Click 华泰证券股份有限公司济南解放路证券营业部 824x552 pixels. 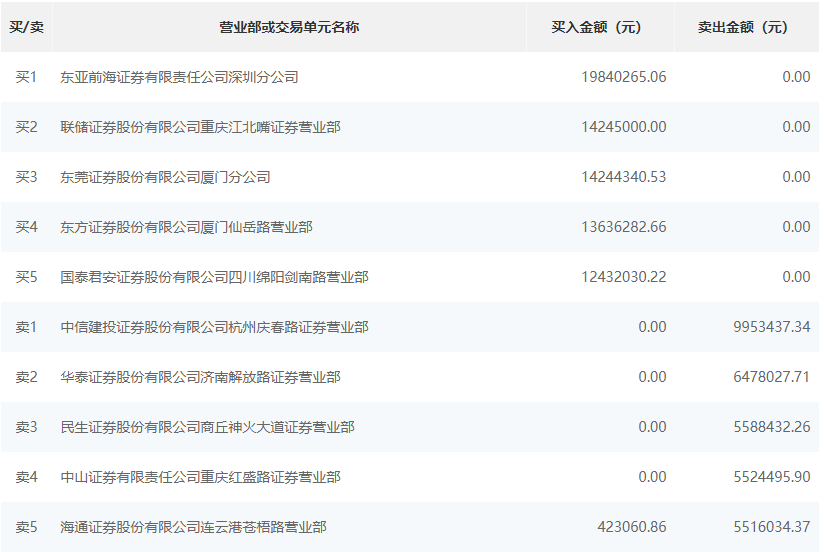[200, 377]
